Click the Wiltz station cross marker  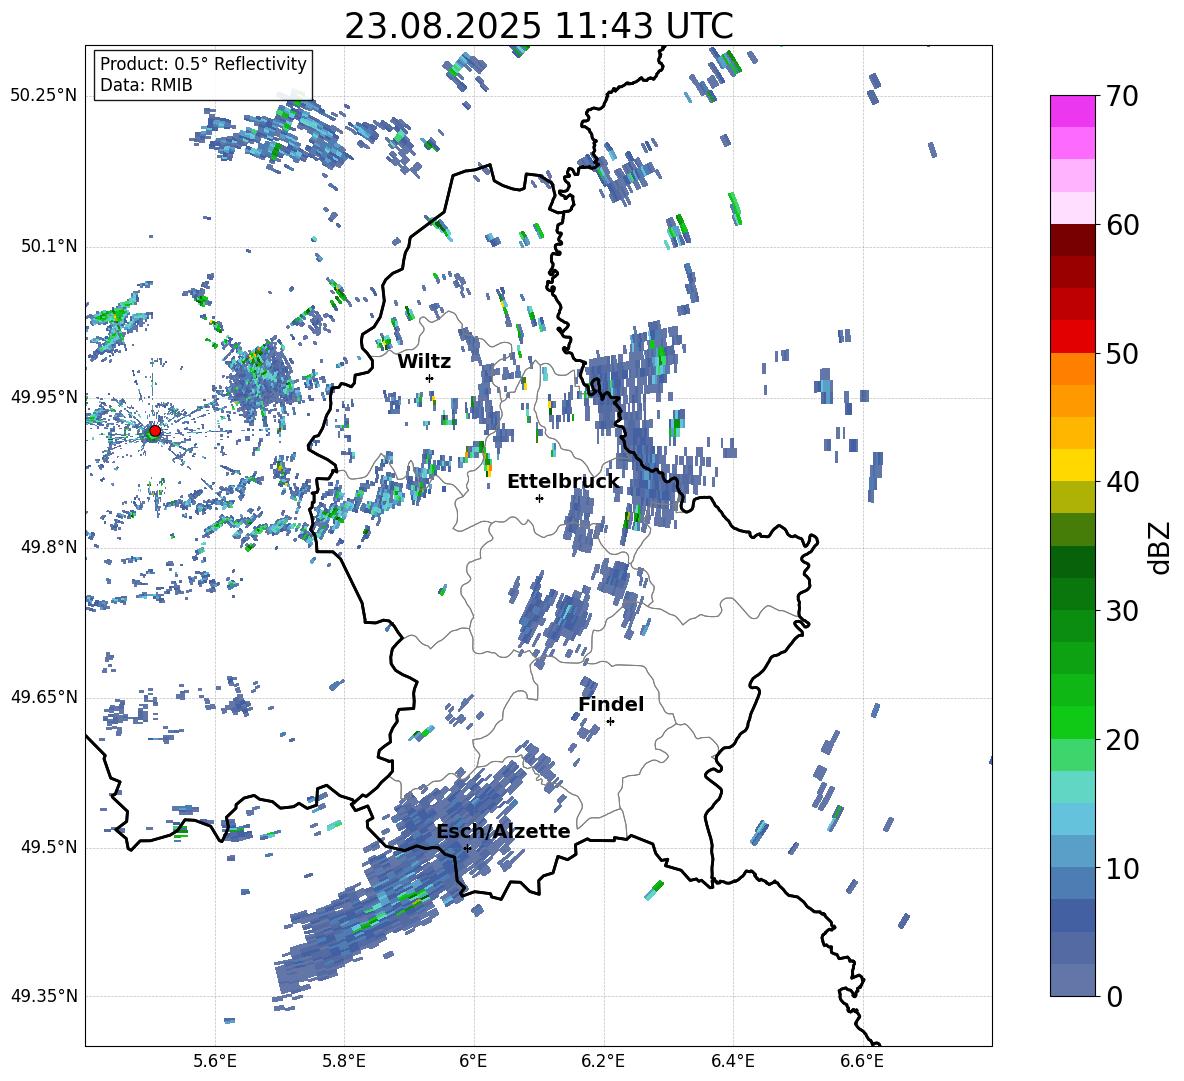430,378
